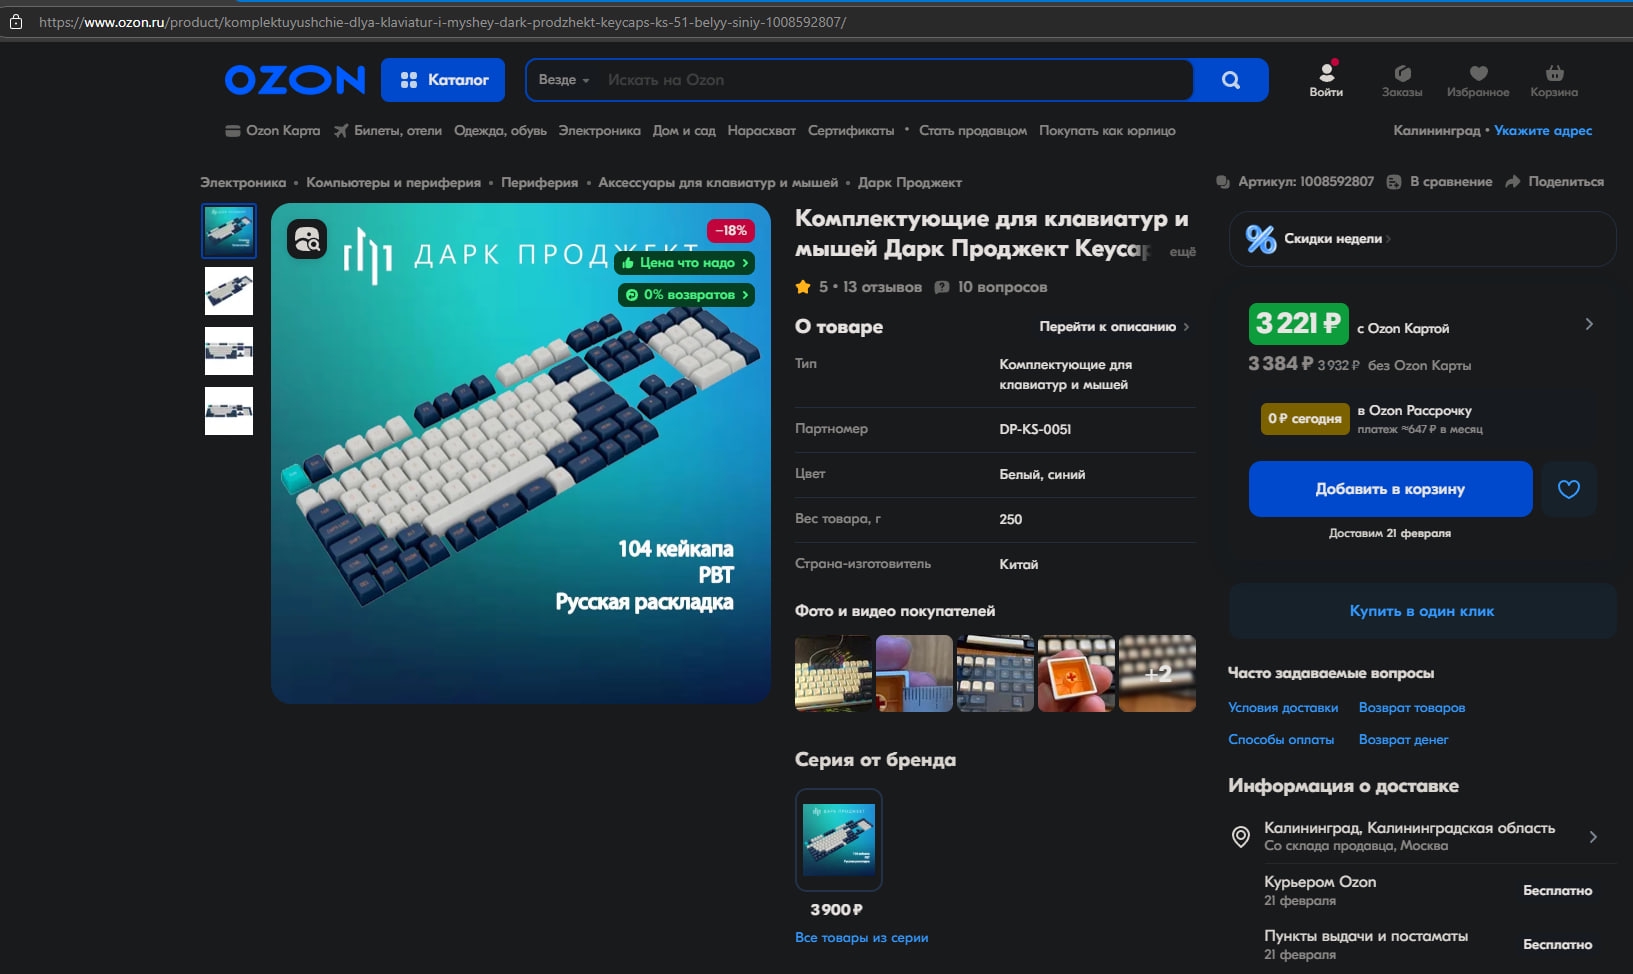Click Добавить в корзину button
1633x974 pixels.
coord(1390,489)
